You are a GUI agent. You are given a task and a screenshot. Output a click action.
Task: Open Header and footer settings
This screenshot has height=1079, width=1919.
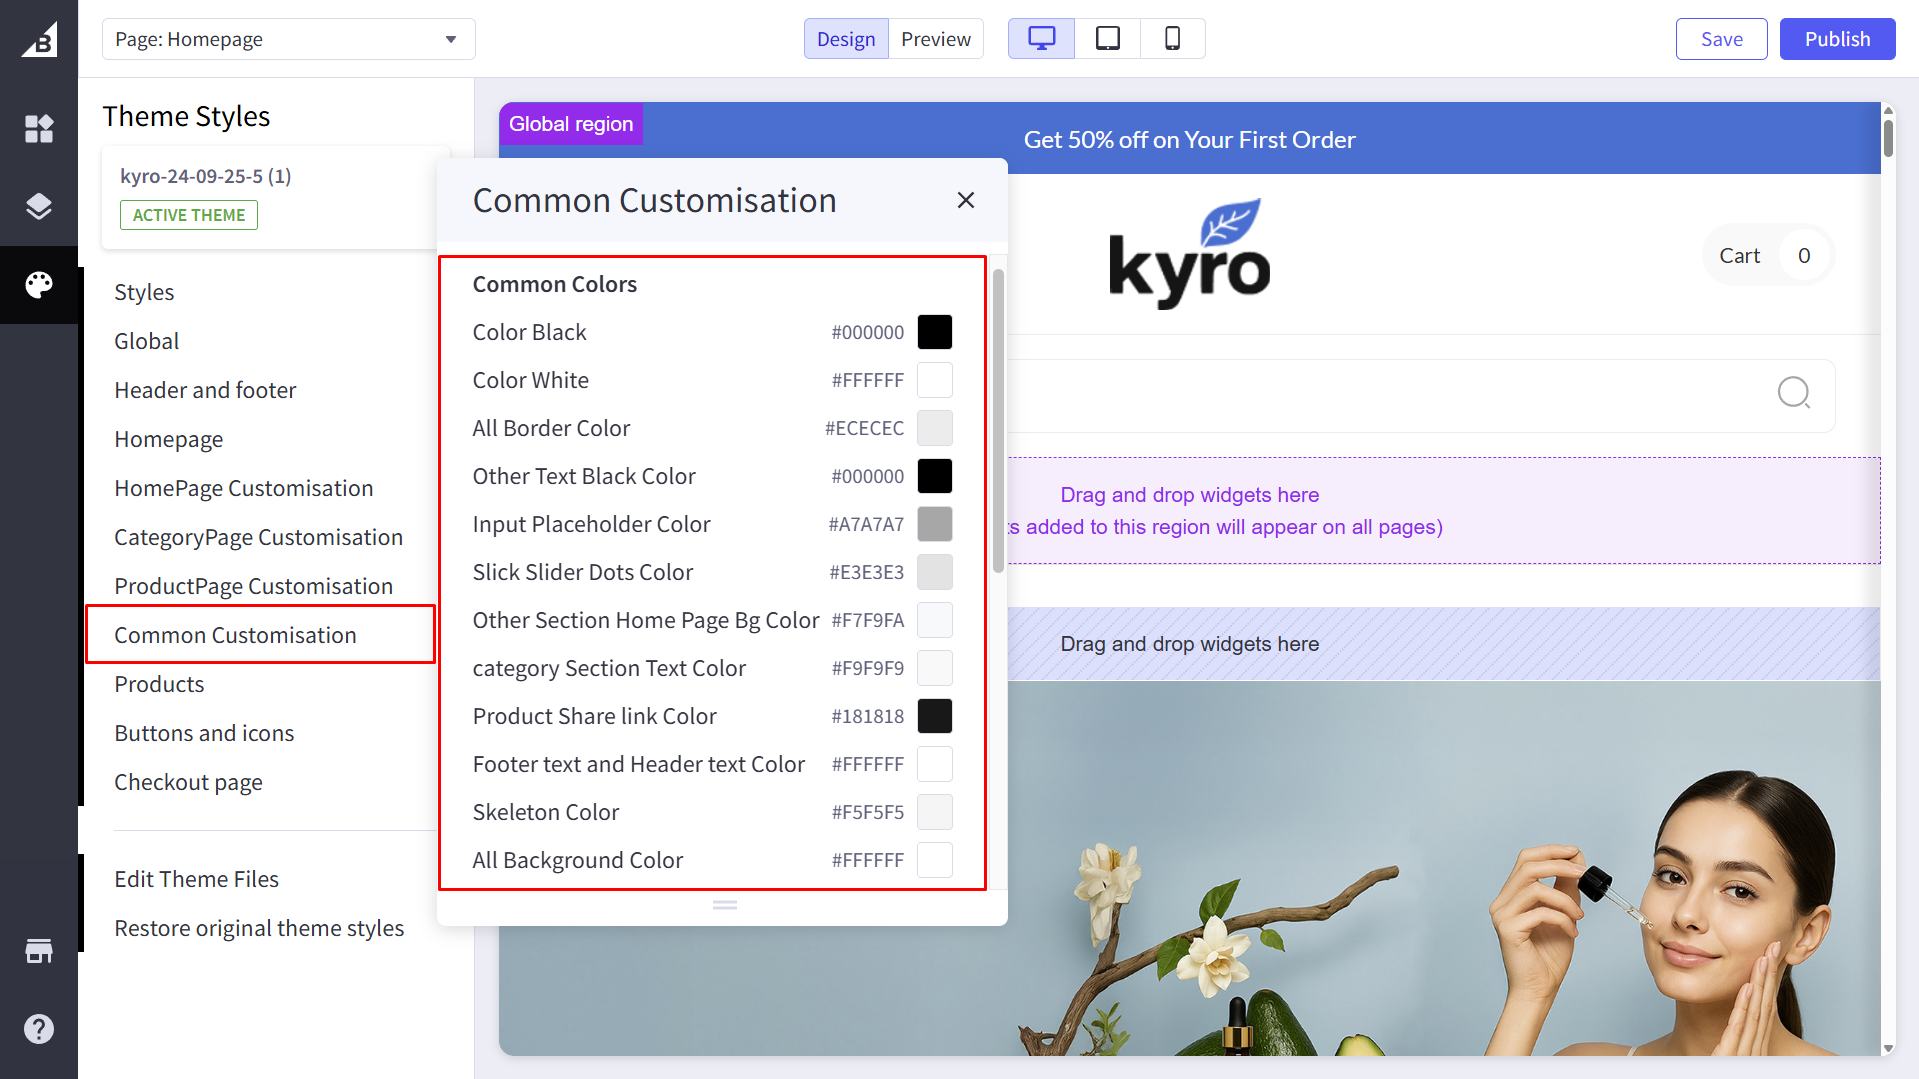click(x=205, y=390)
